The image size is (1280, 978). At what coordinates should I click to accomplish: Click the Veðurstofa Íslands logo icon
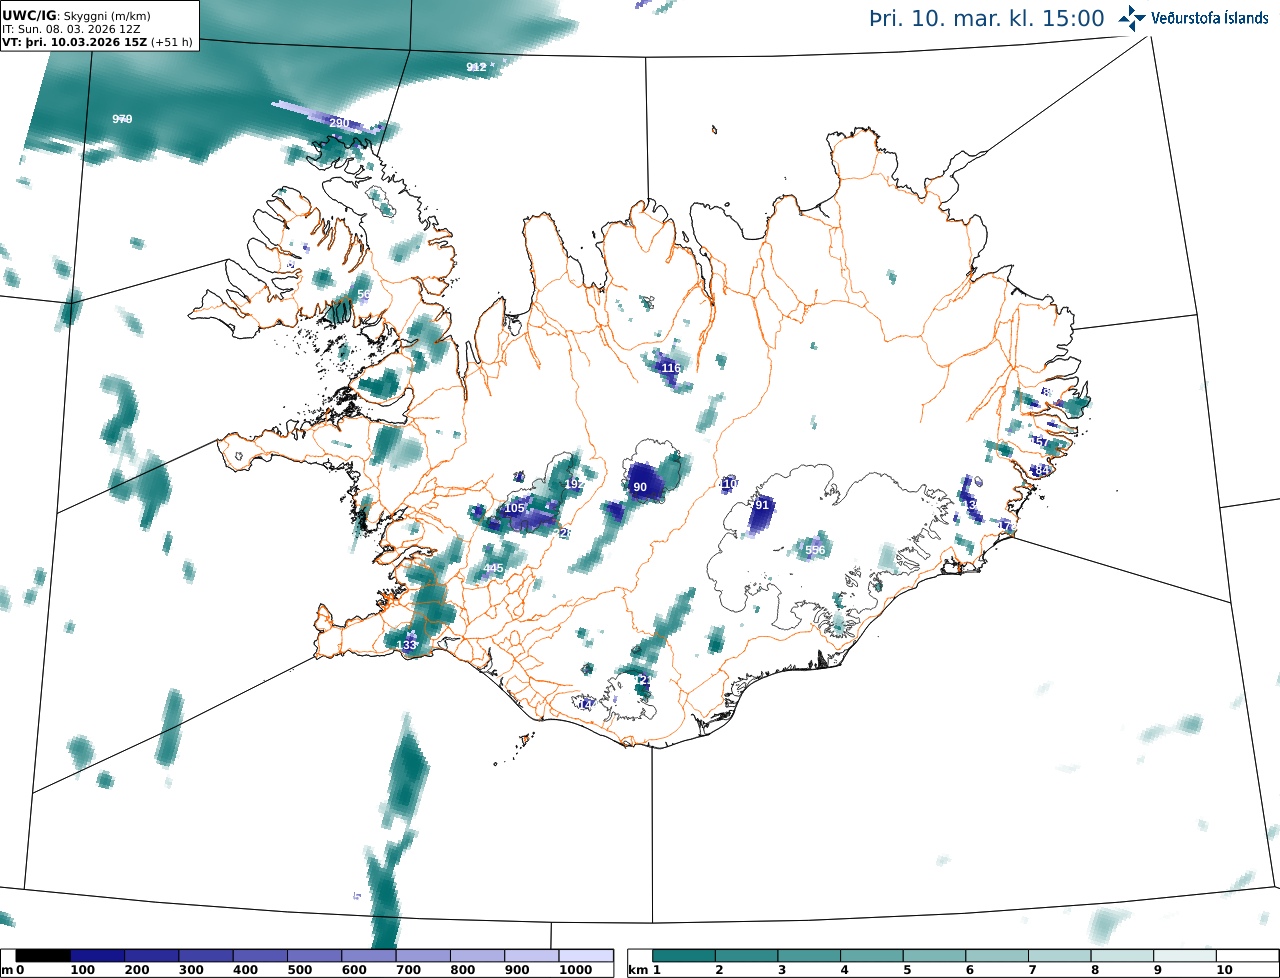coord(1133,18)
